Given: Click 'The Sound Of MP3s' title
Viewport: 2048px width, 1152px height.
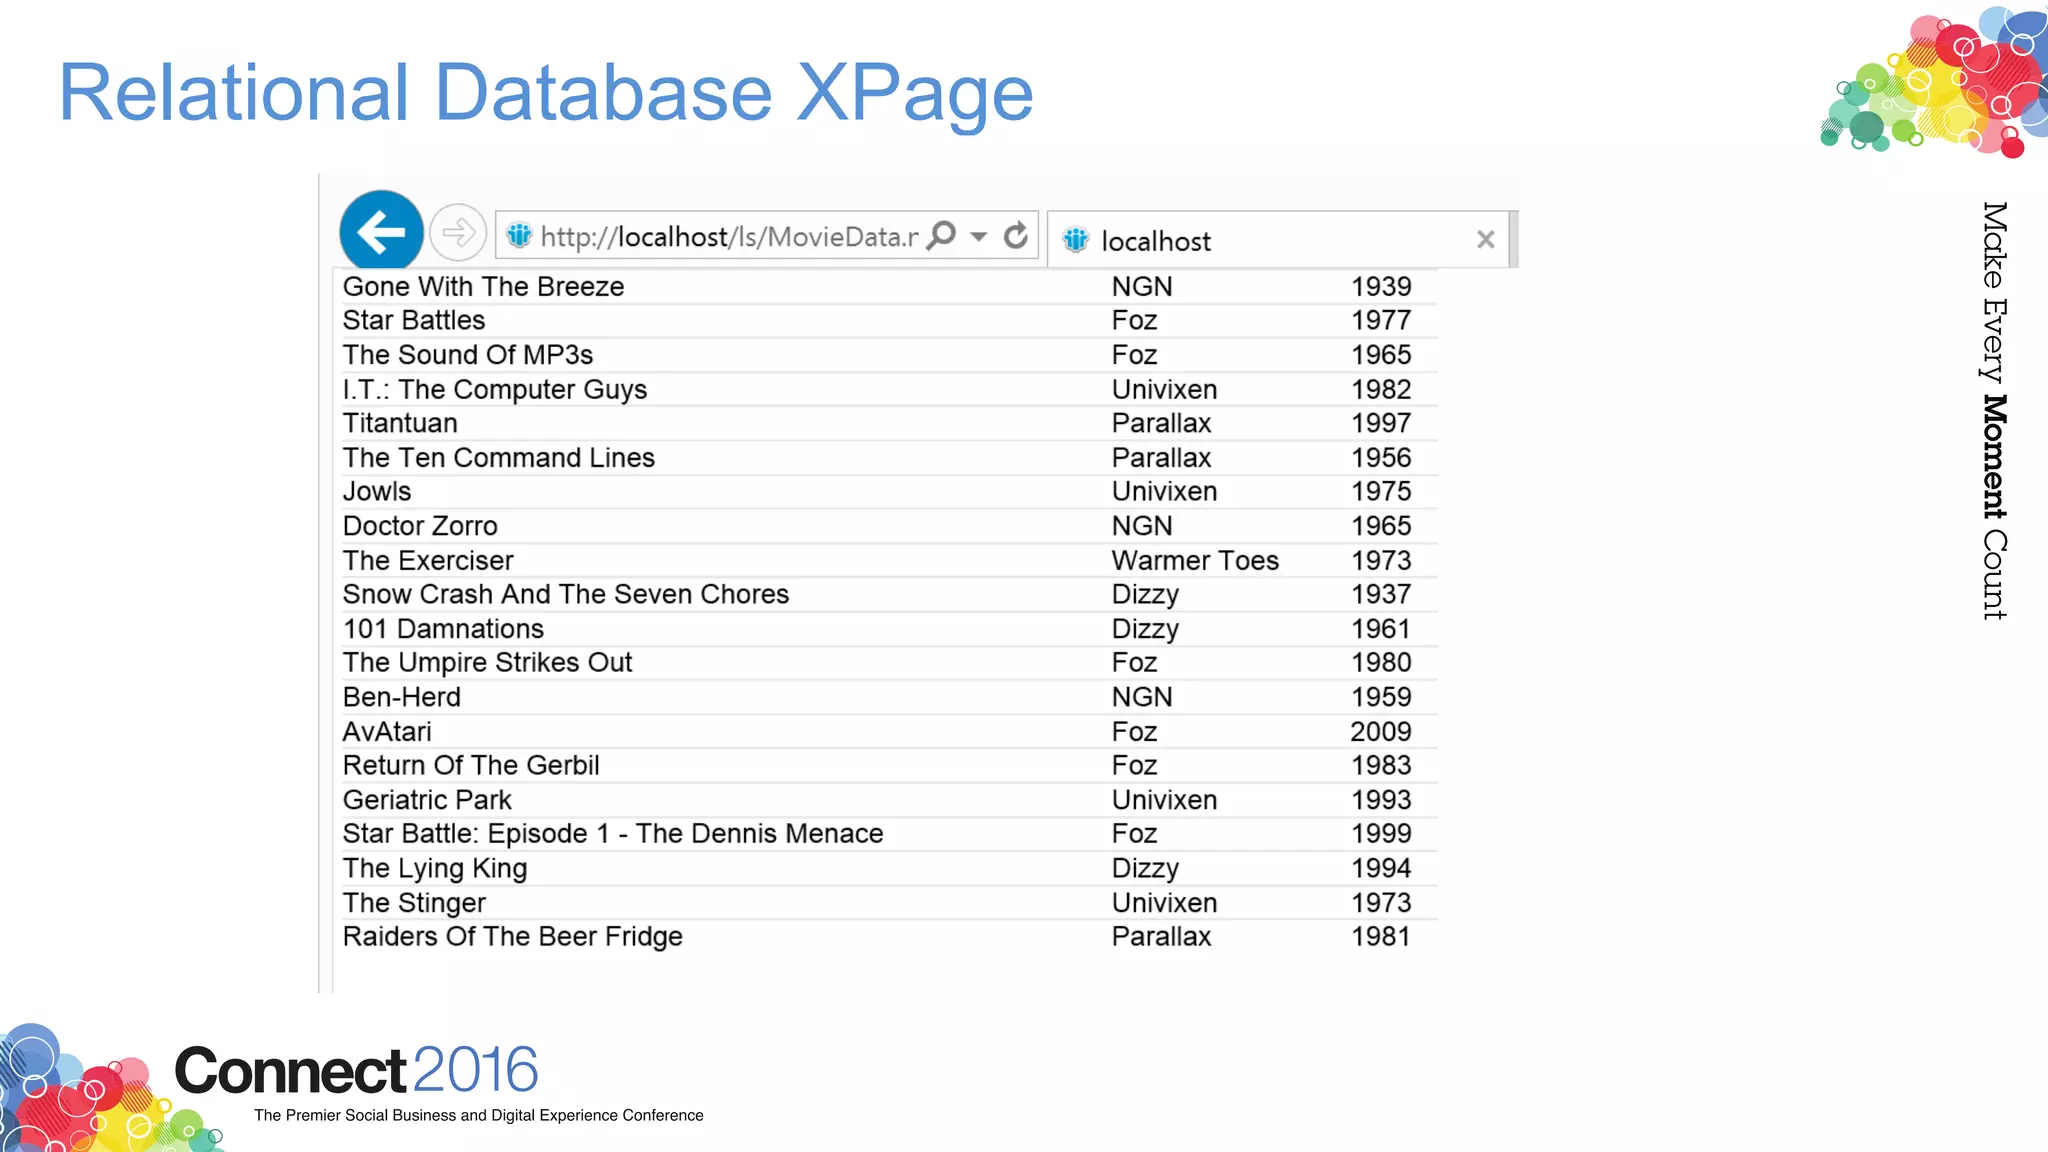Looking at the screenshot, I should click(468, 355).
